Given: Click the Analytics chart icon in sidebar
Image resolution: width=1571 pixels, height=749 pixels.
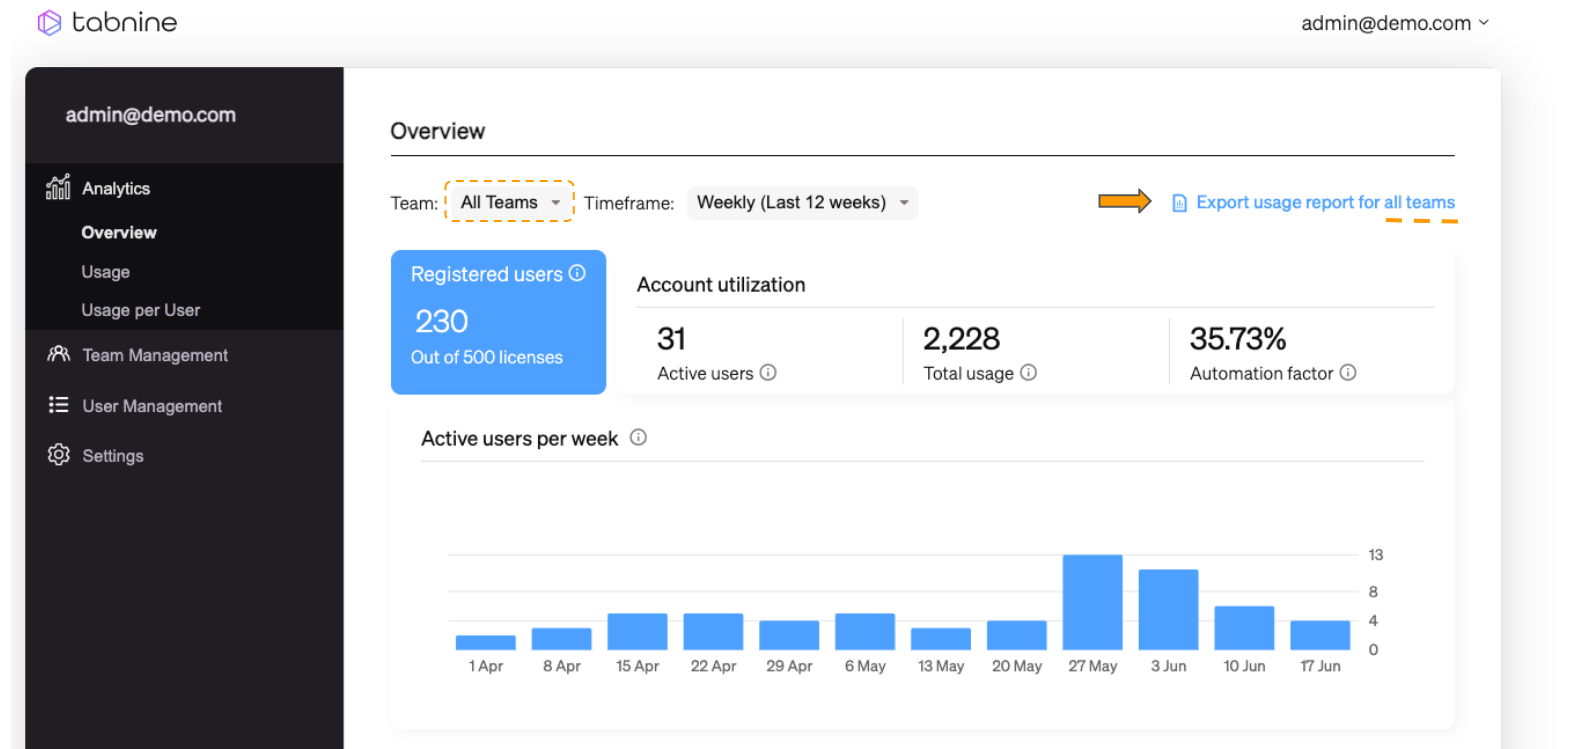Looking at the screenshot, I should point(58,187).
